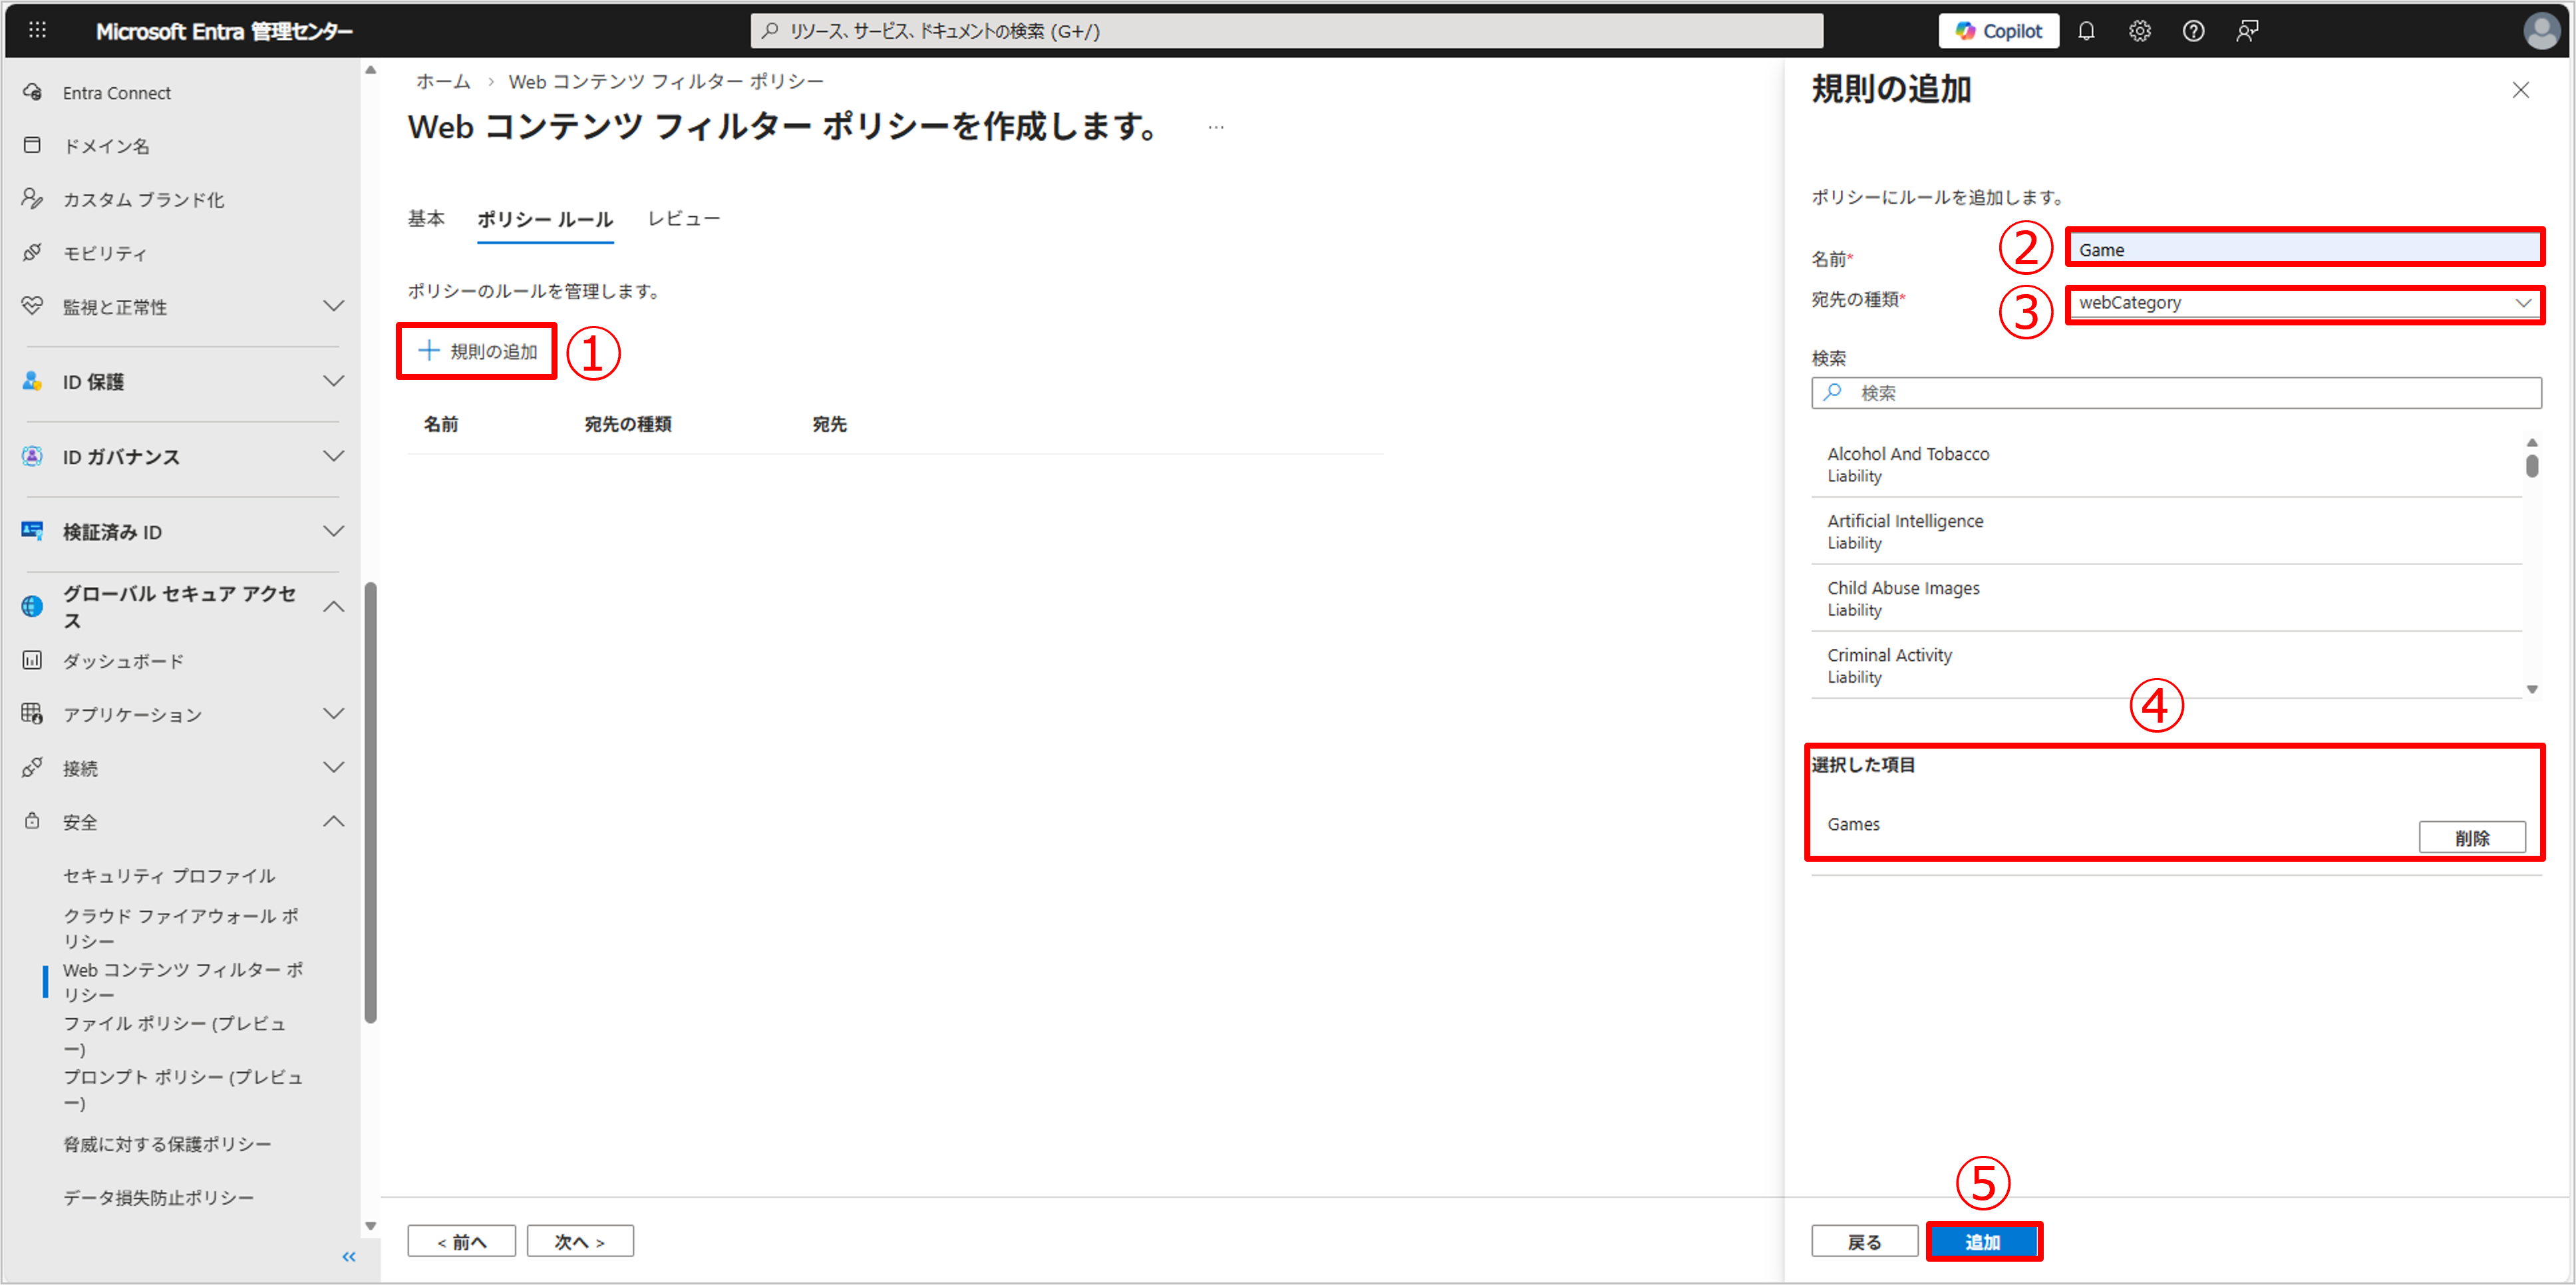Open the 宛先の種類 webCategory dropdown
Viewport: 2576px width, 1285px height.
(2304, 303)
